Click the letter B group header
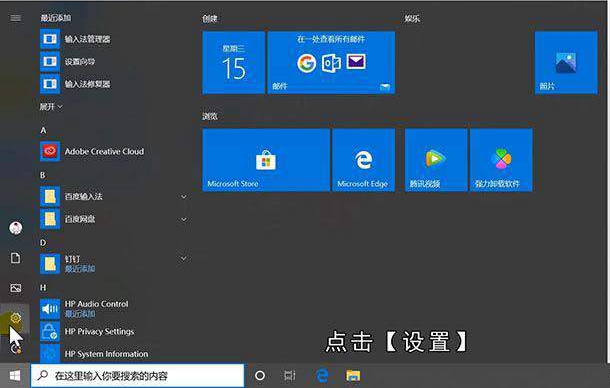 click(43, 175)
